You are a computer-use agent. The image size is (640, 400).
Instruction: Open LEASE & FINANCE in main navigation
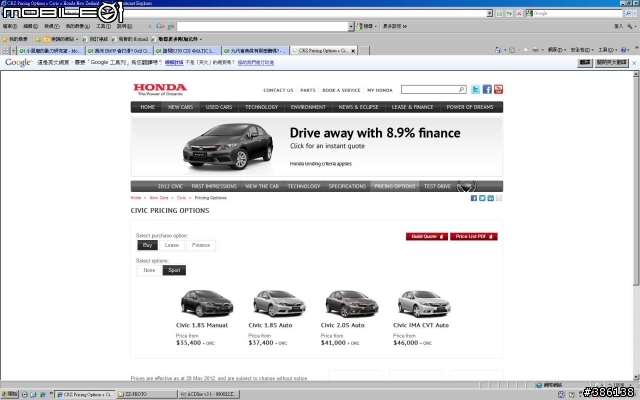(x=412, y=107)
